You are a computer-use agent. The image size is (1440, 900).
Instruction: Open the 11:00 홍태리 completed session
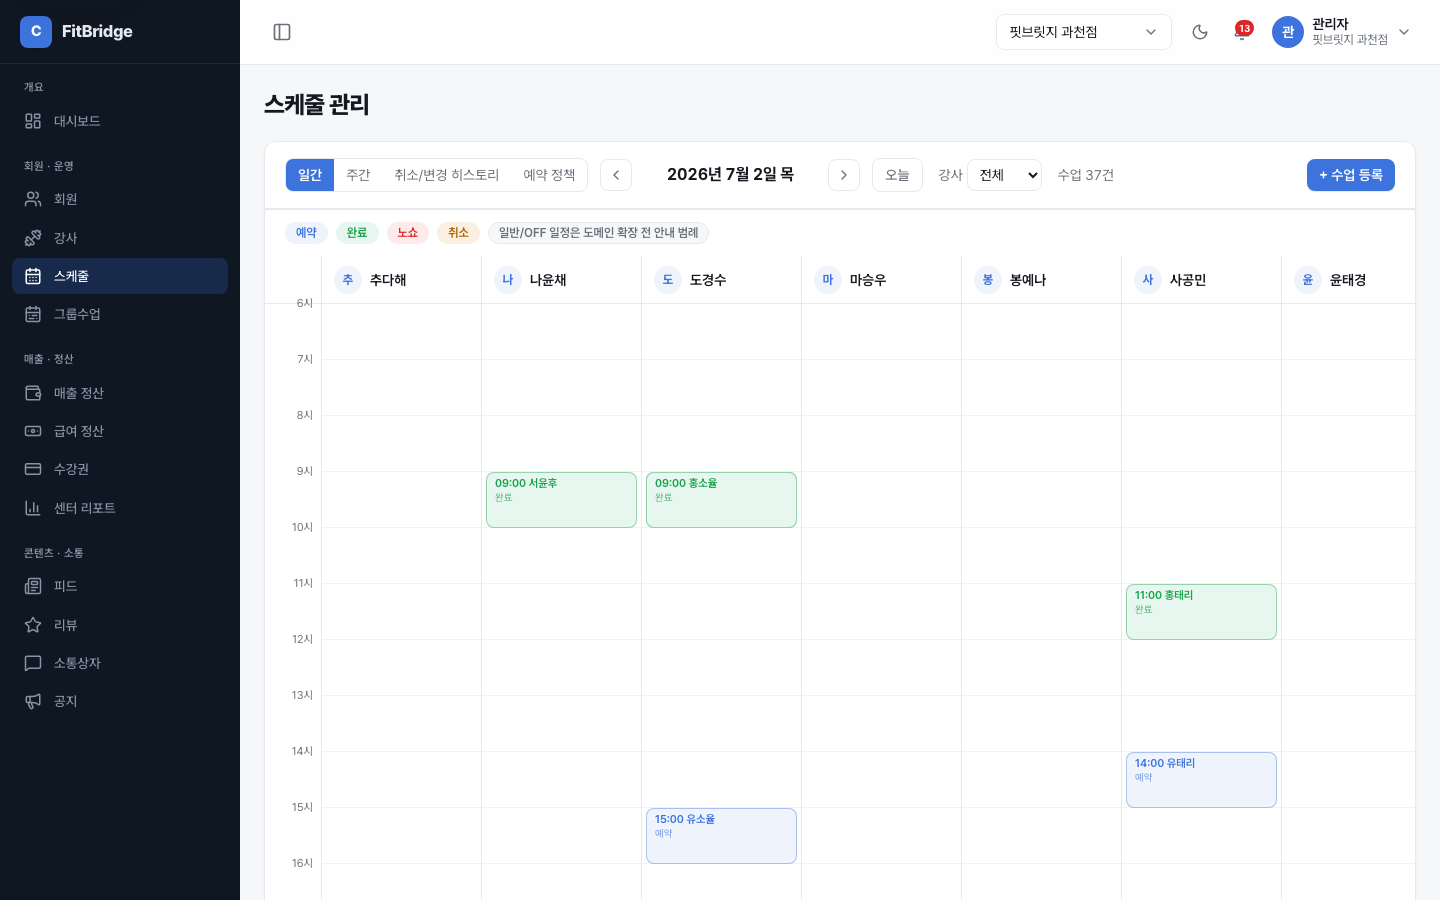pyautogui.click(x=1201, y=612)
